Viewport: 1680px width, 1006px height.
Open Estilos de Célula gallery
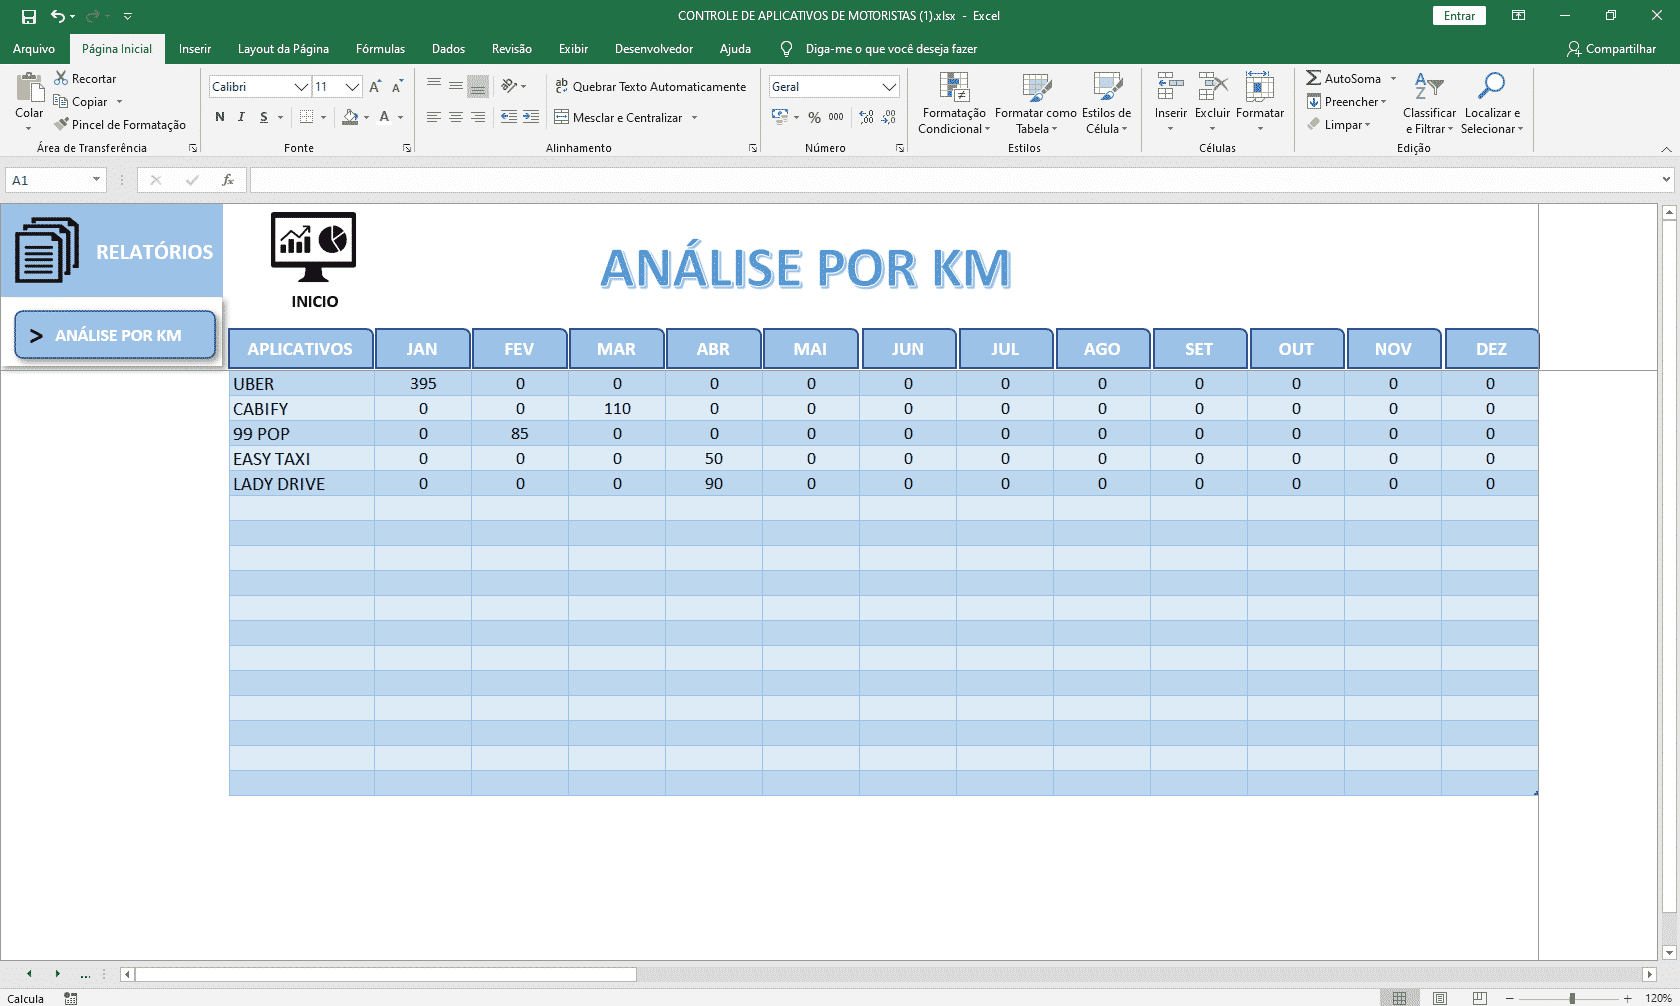click(x=1107, y=103)
